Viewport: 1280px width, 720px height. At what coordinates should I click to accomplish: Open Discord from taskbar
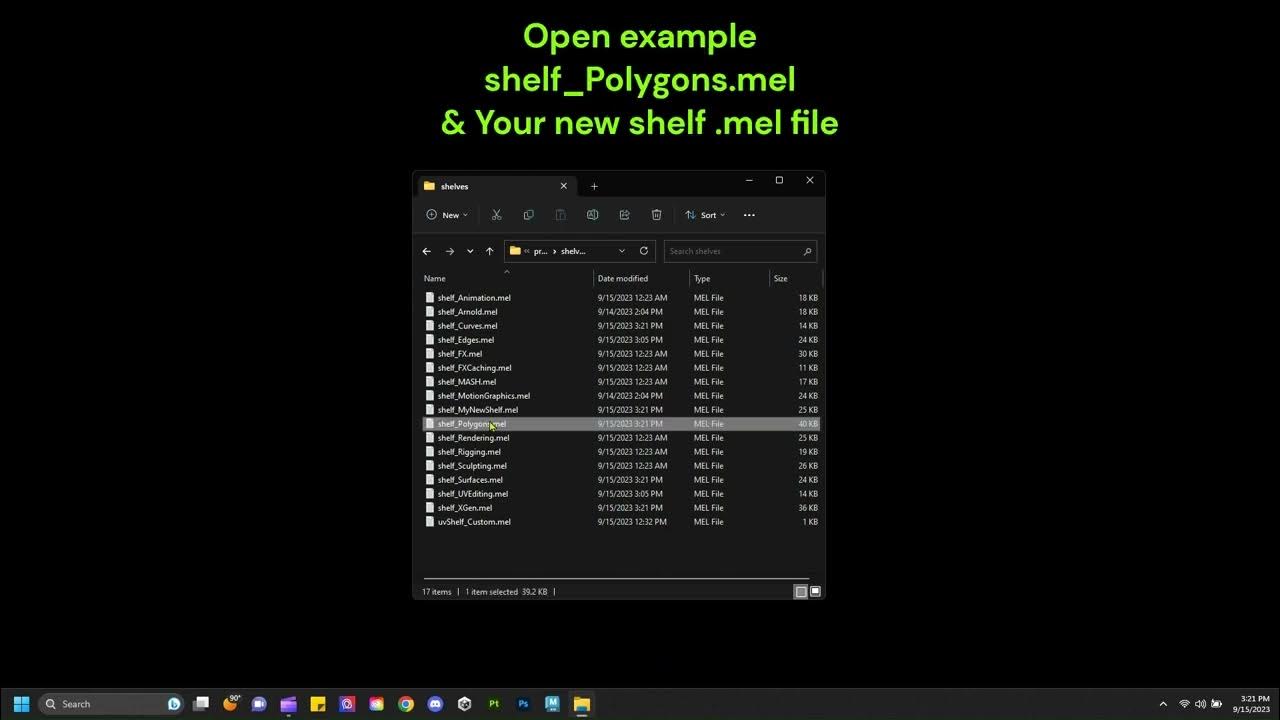(435, 704)
